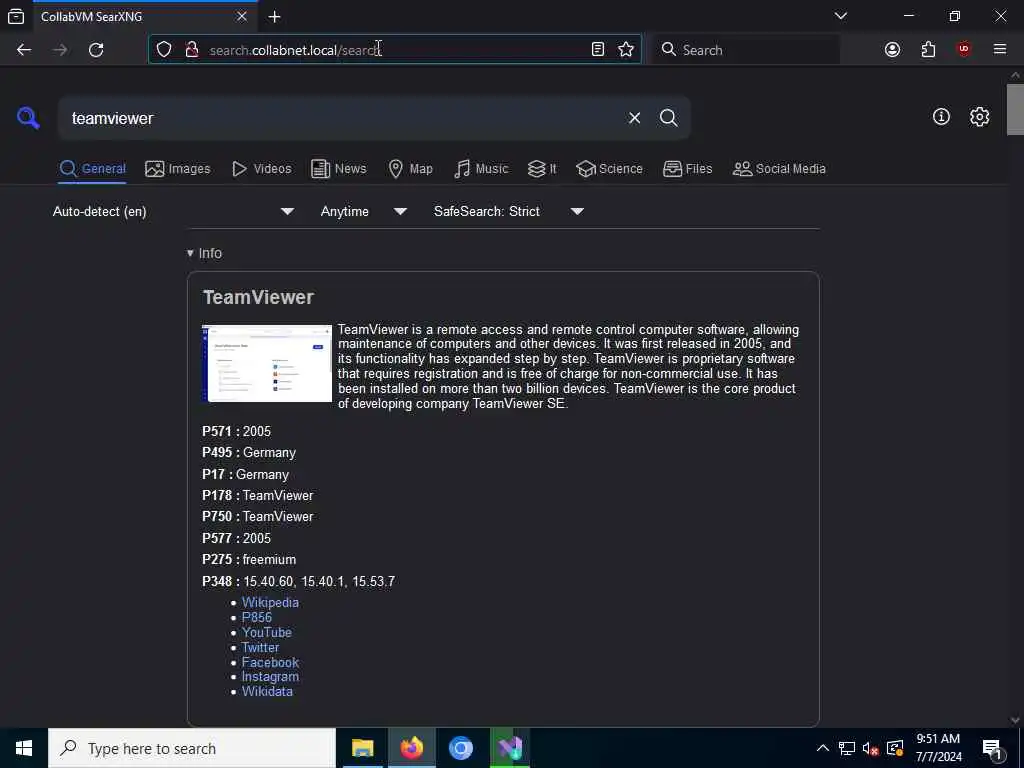Open the Firefox account icon
The image size is (1024, 768).
point(892,50)
